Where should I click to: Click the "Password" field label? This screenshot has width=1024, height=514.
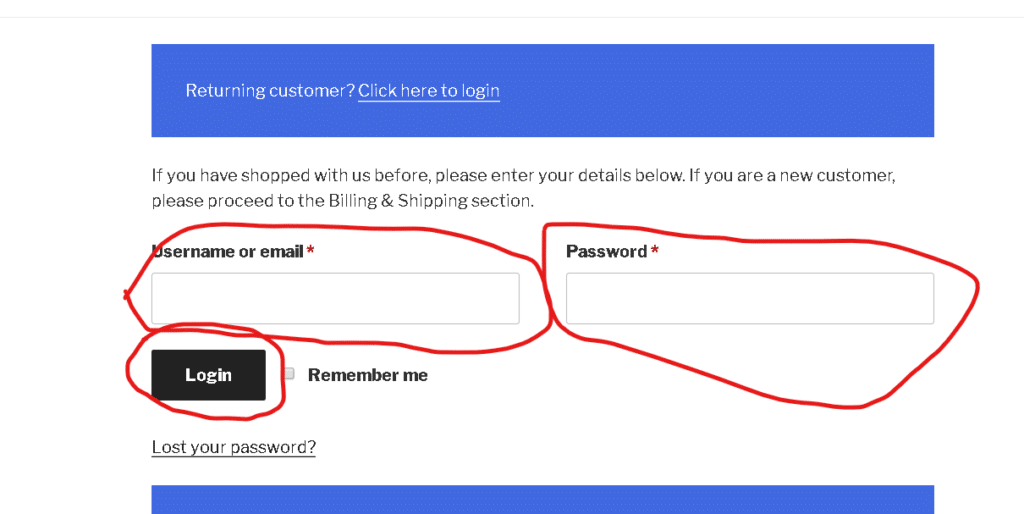click(x=606, y=251)
